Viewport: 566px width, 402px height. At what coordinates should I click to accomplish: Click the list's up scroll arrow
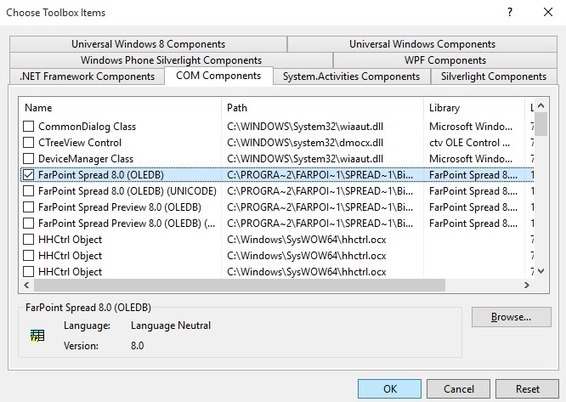(x=541, y=106)
